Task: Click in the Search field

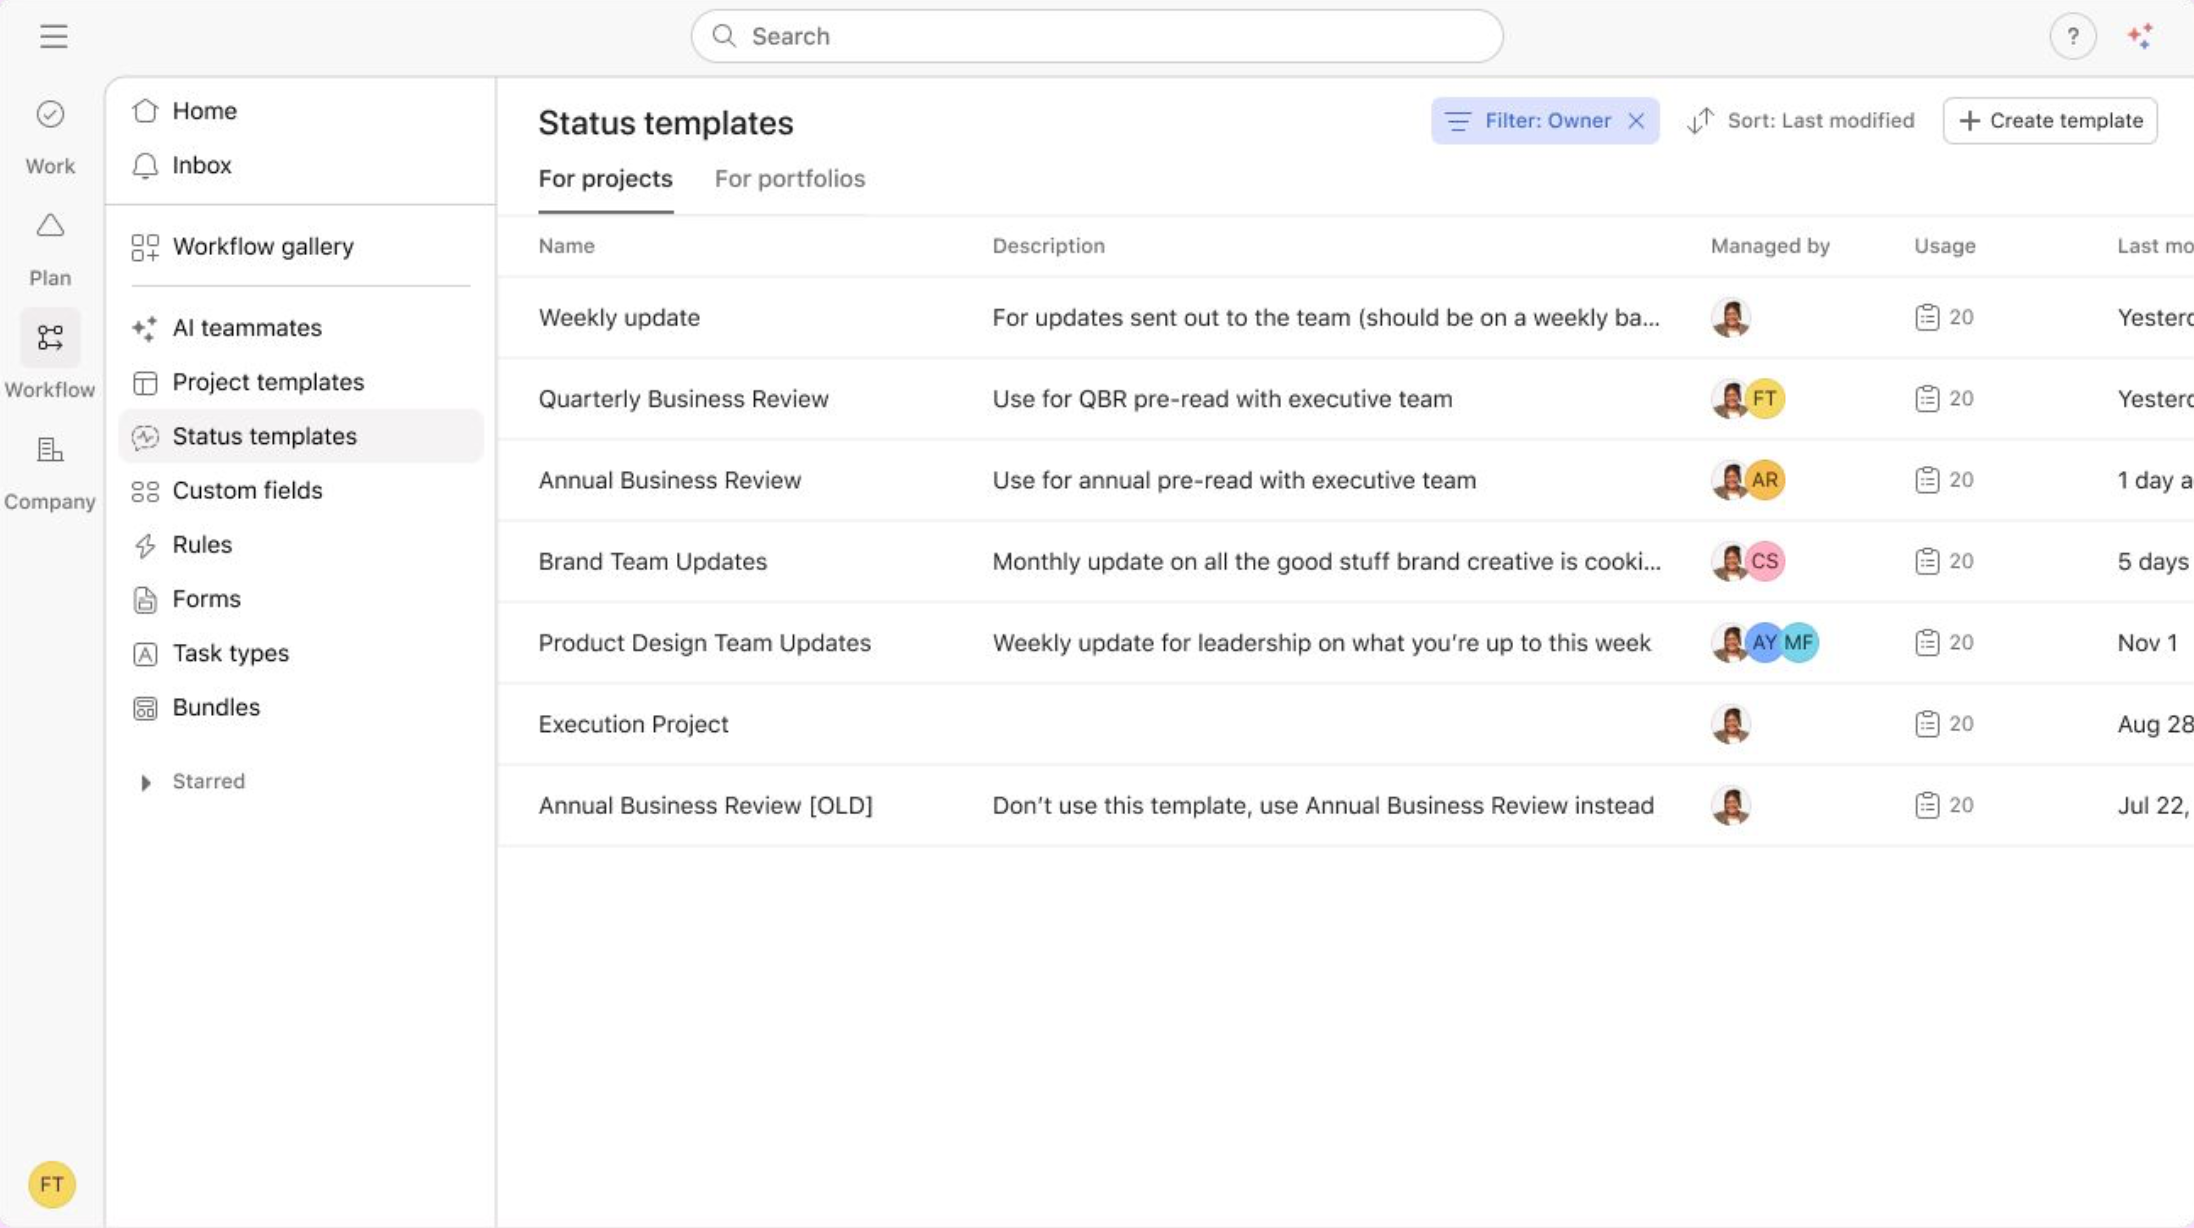Action: 1097,36
